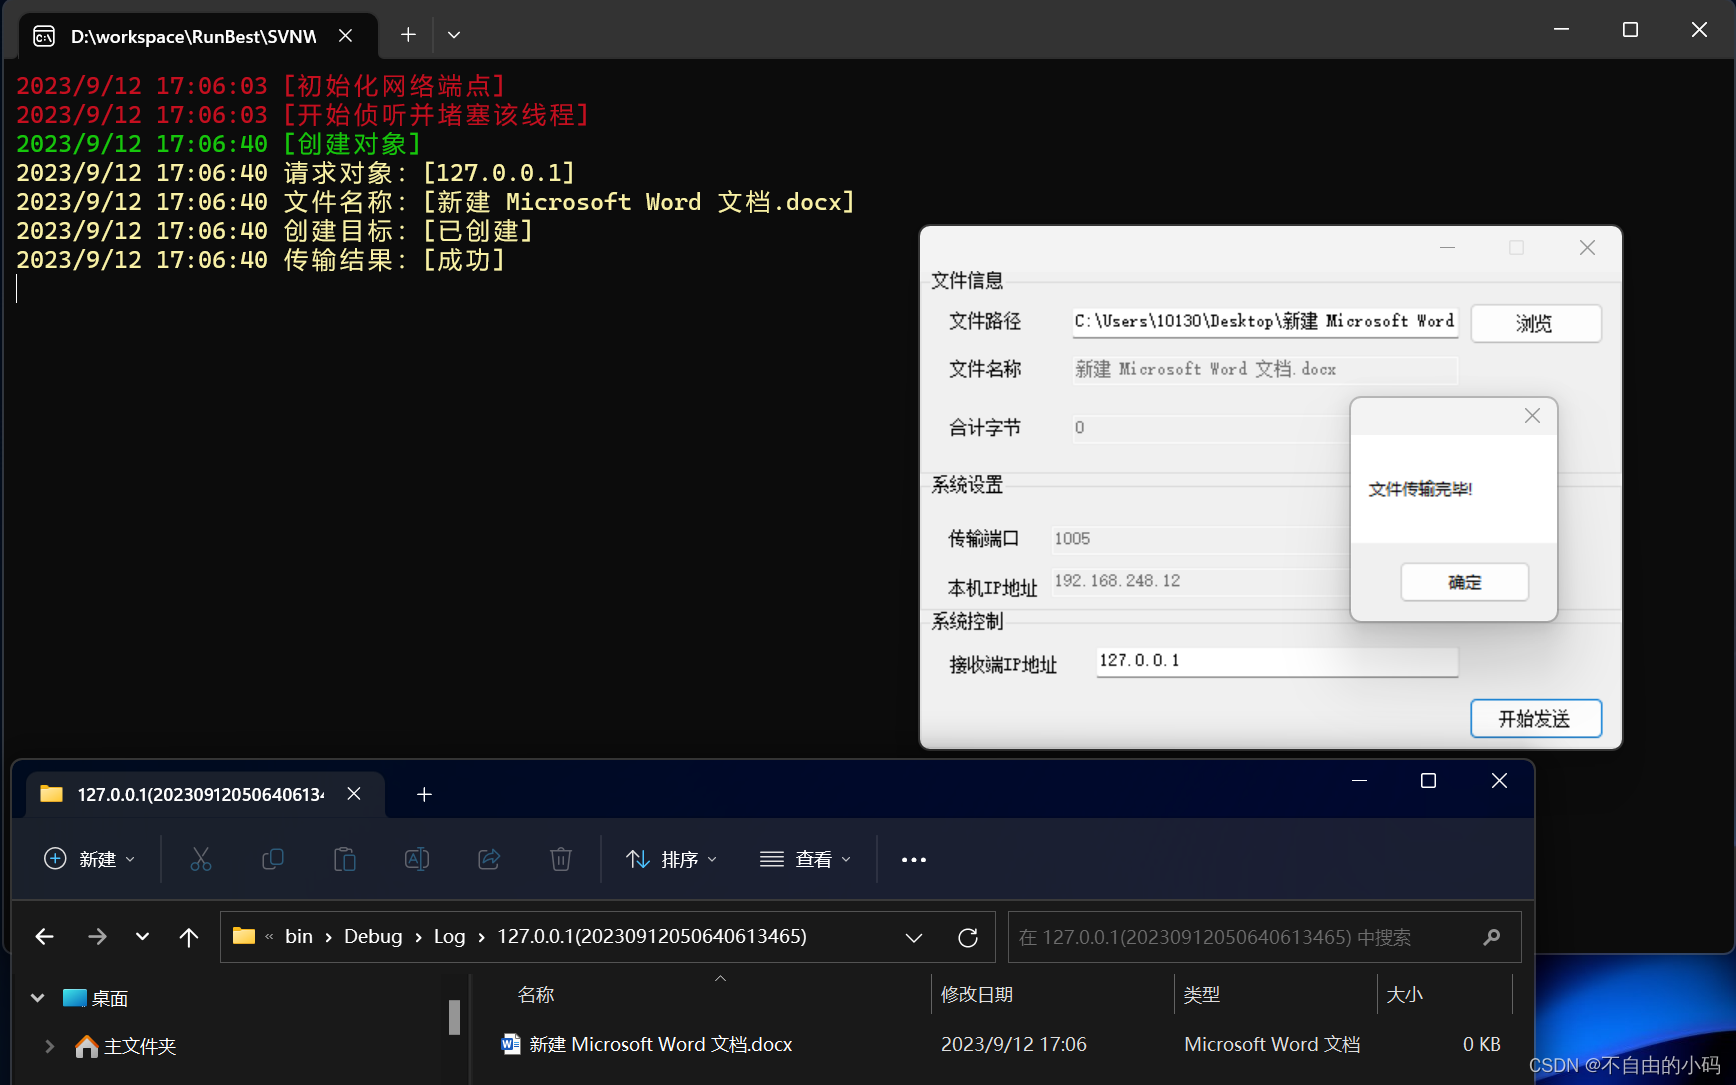Select the Rename icon in the toolbar

(x=417, y=859)
